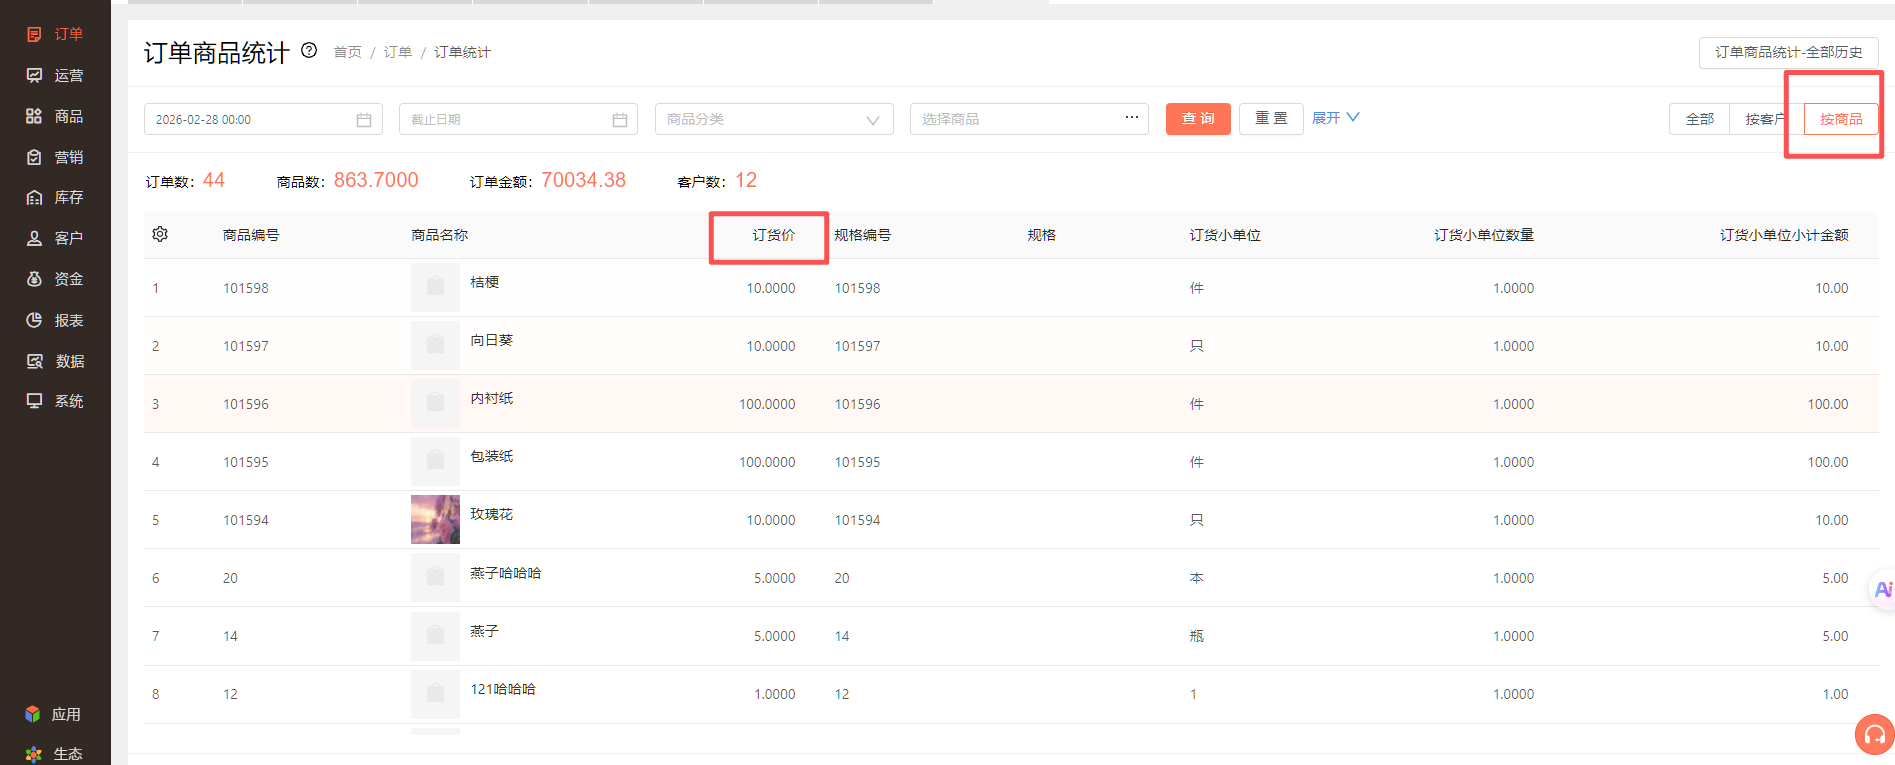Open the 系统 sidebar section

[x=55, y=401]
